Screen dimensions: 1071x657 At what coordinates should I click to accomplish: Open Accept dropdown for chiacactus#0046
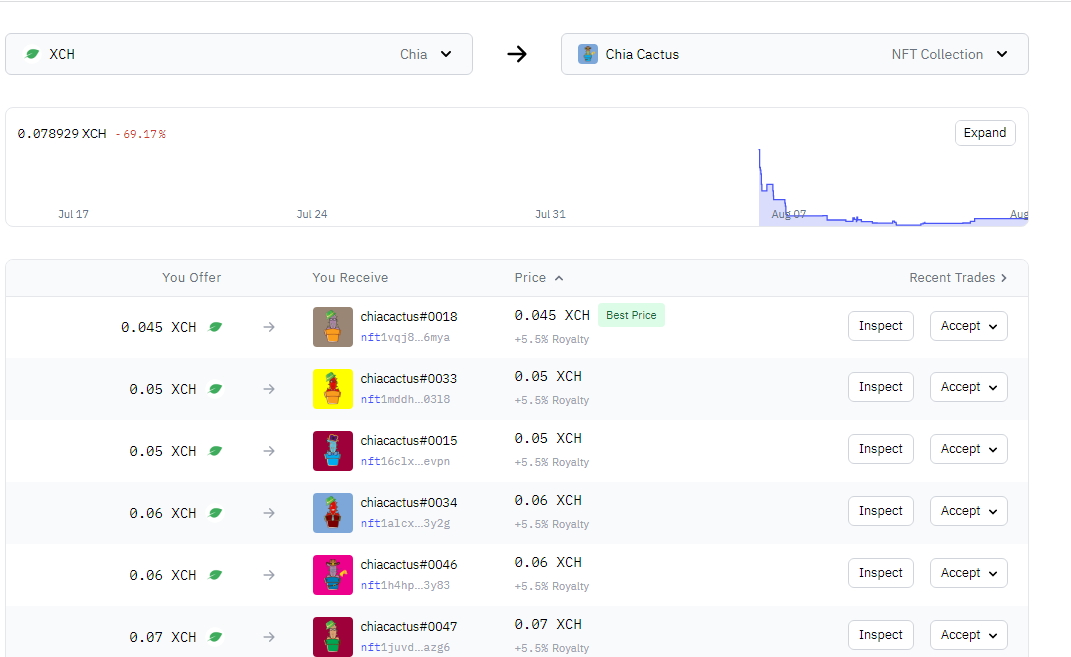[969, 573]
